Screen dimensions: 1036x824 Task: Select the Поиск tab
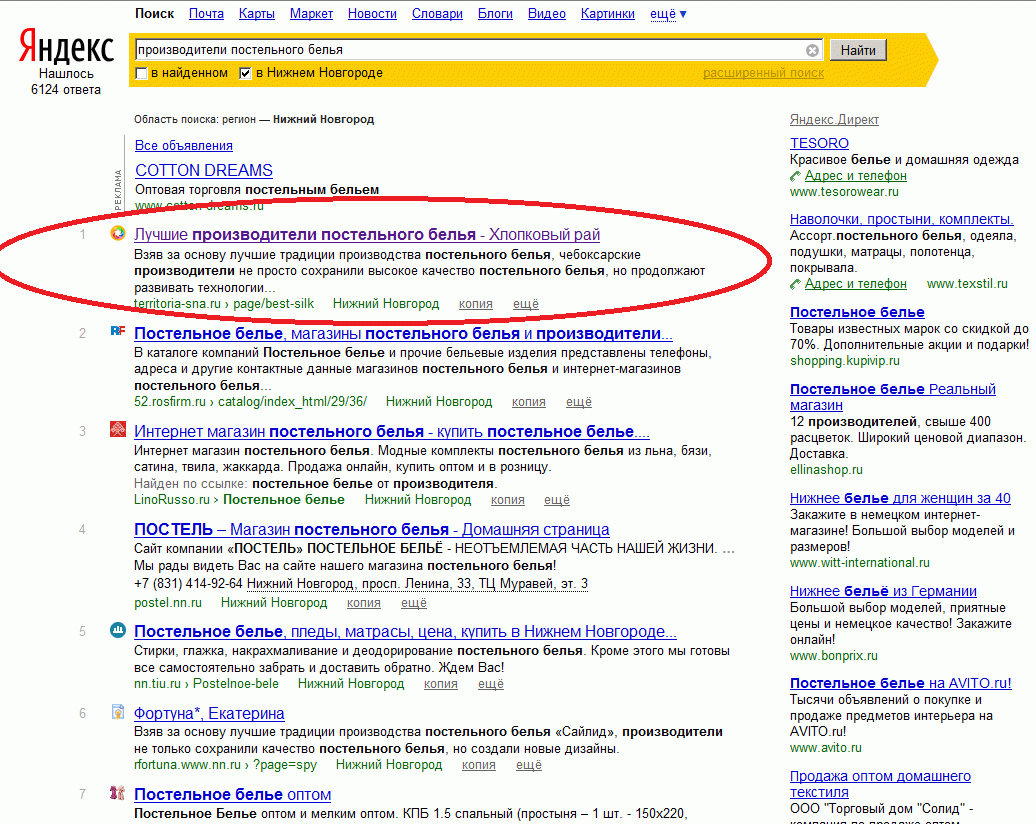click(155, 14)
